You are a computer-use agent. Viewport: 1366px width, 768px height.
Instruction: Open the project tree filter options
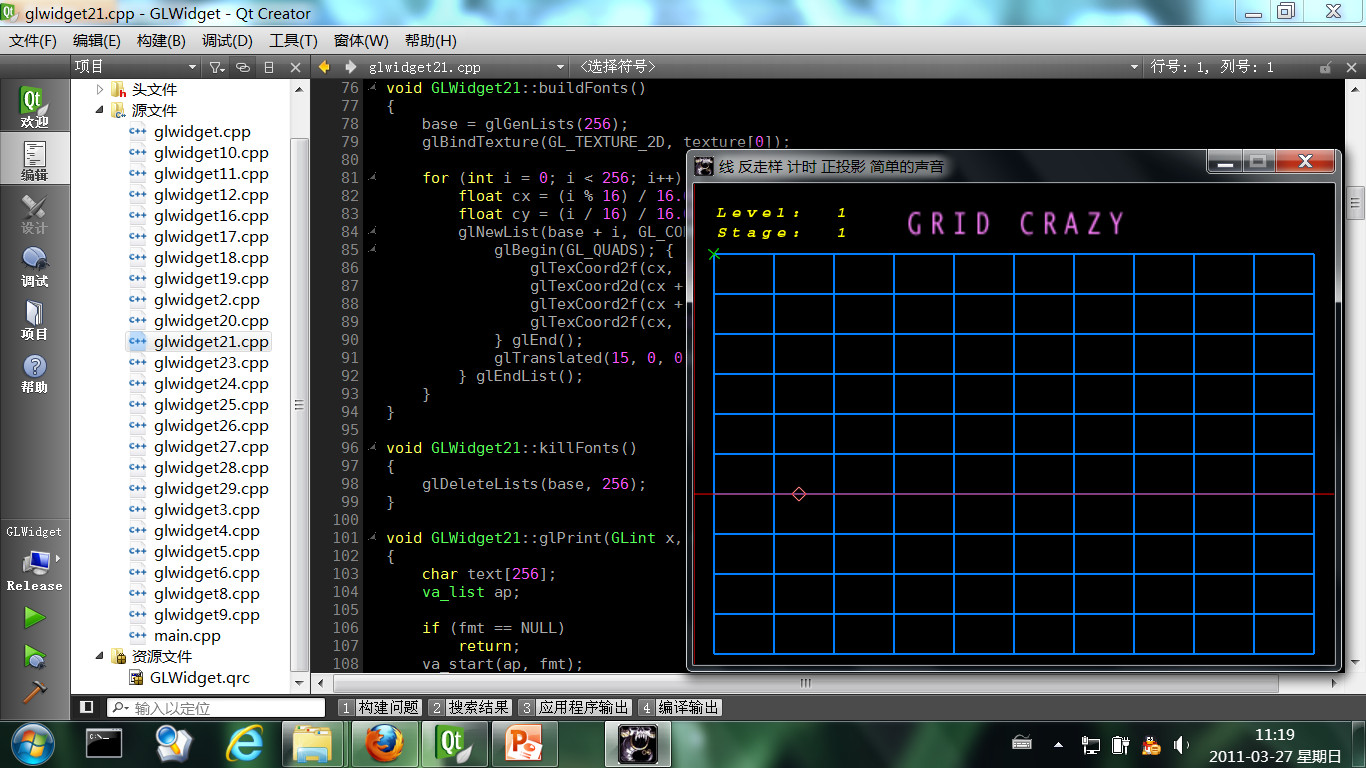pyautogui.click(x=216, y=67)
